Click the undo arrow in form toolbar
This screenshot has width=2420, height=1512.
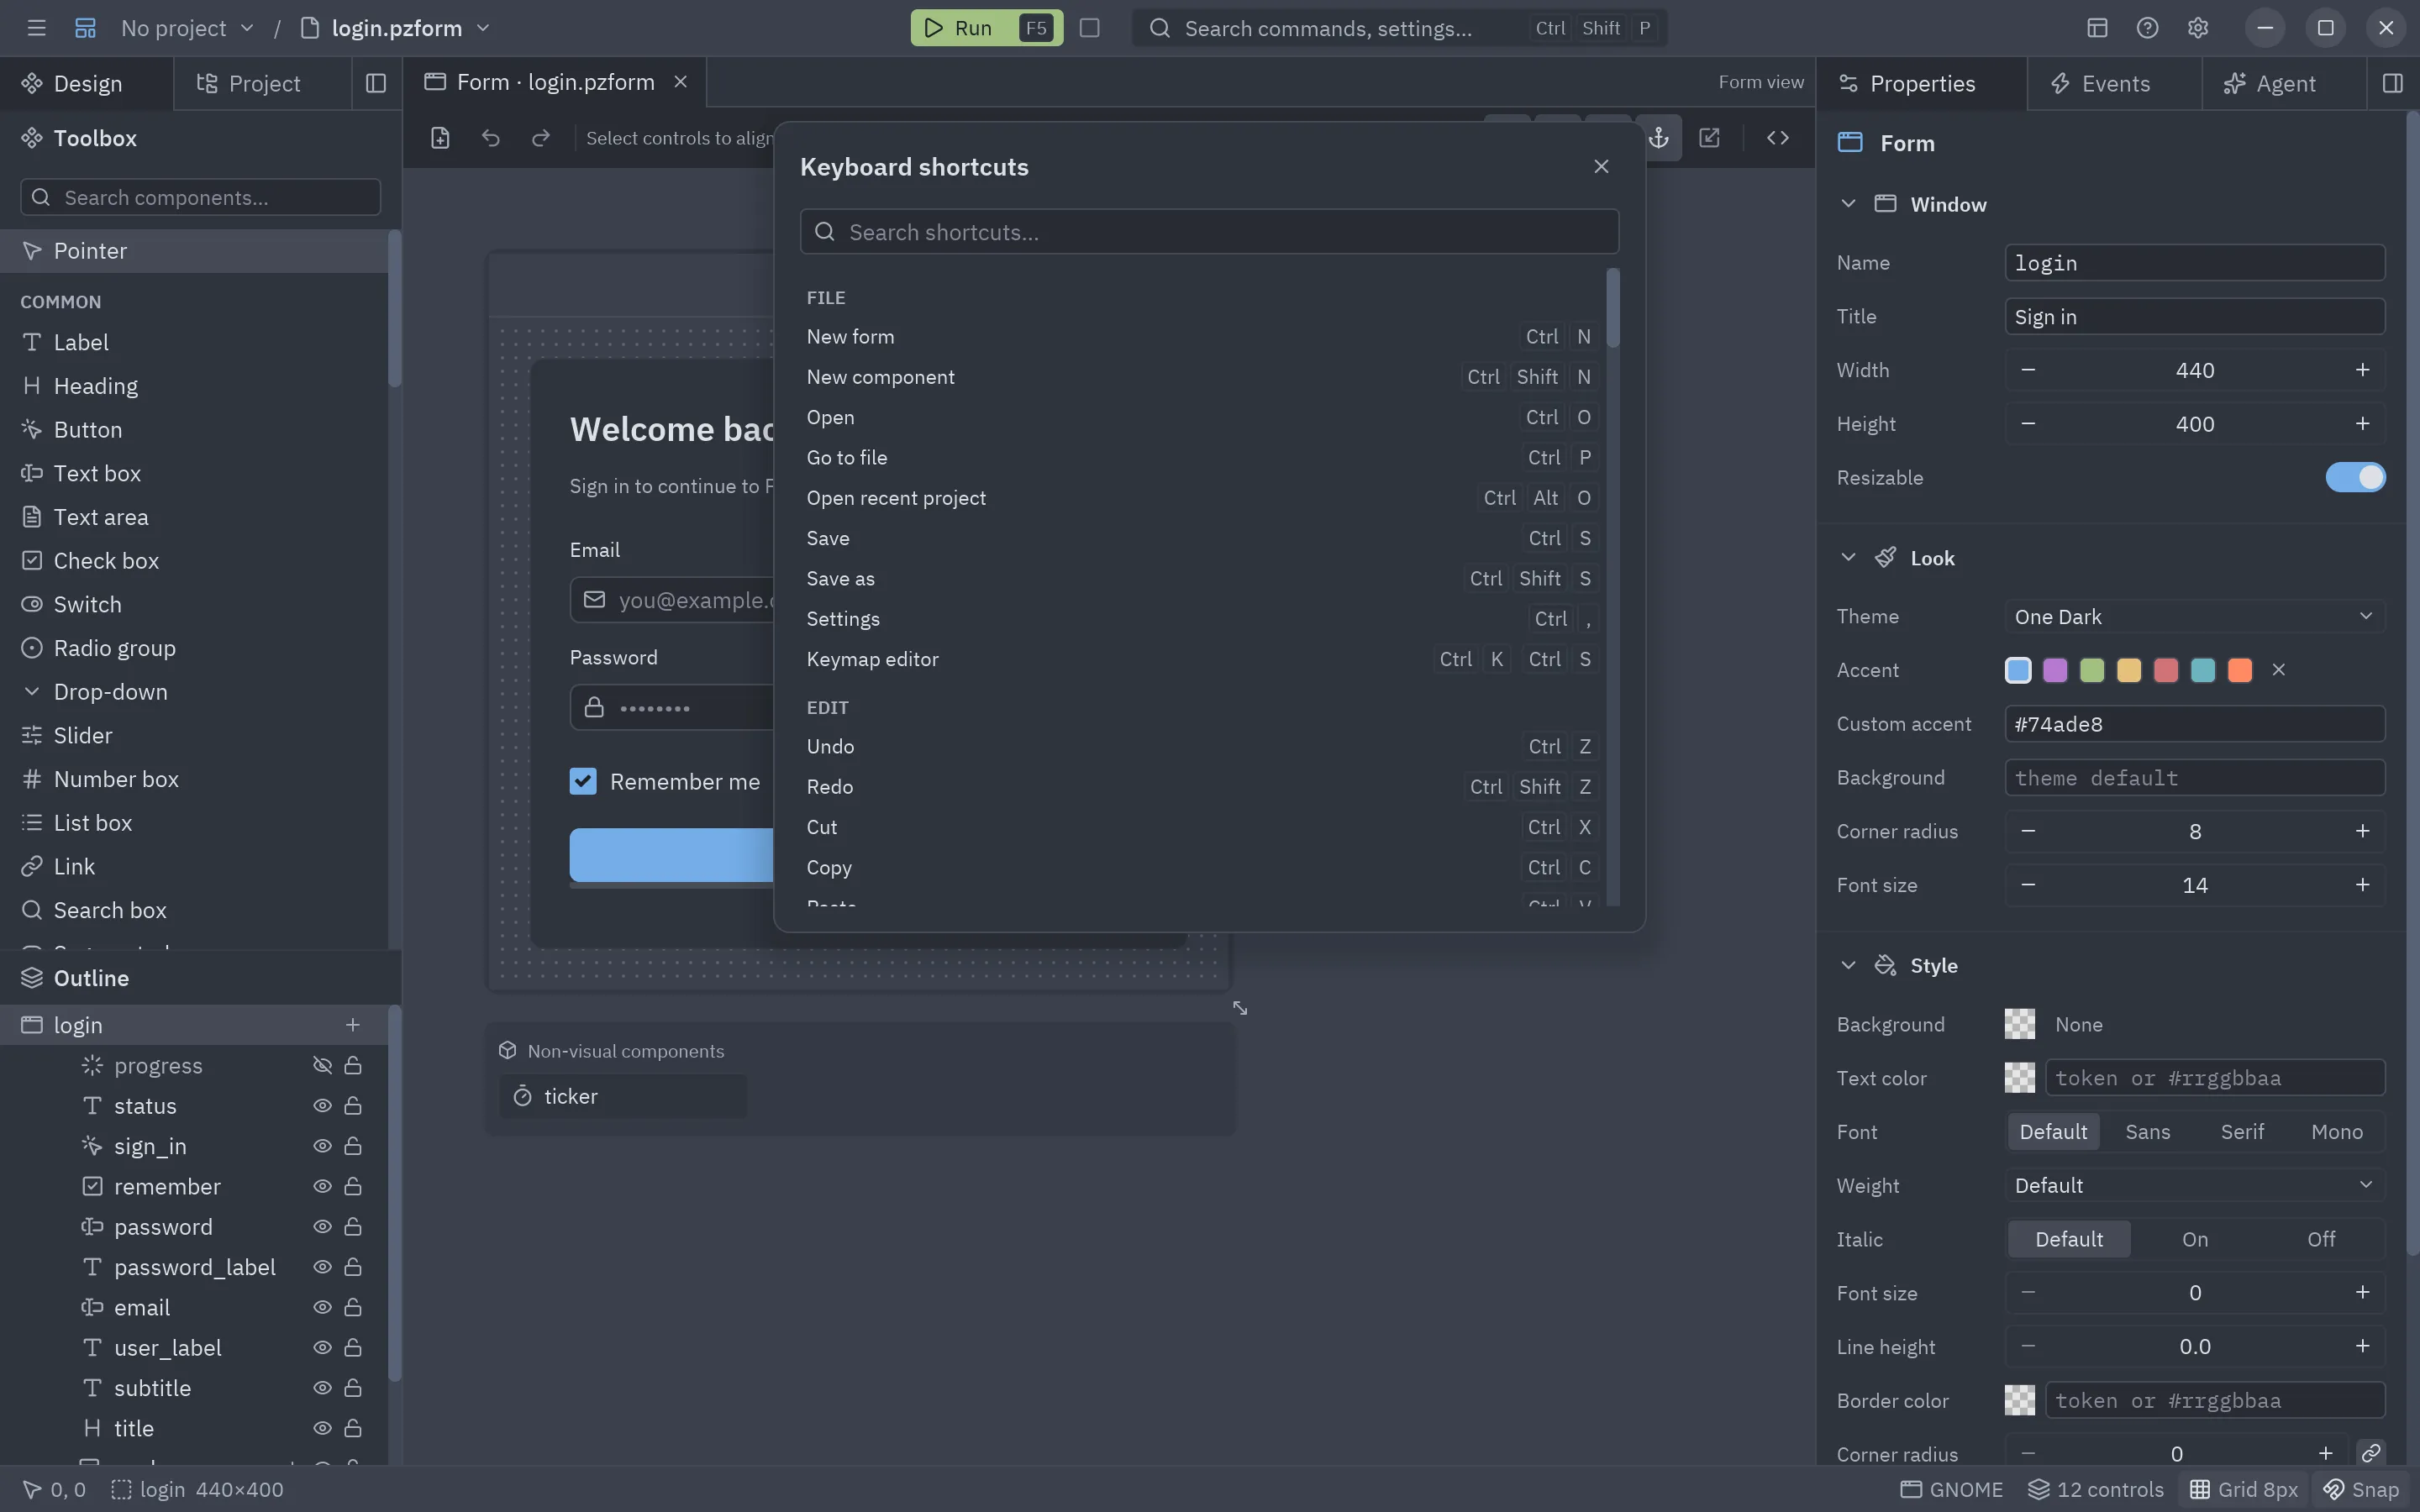(x=490, y=138)
